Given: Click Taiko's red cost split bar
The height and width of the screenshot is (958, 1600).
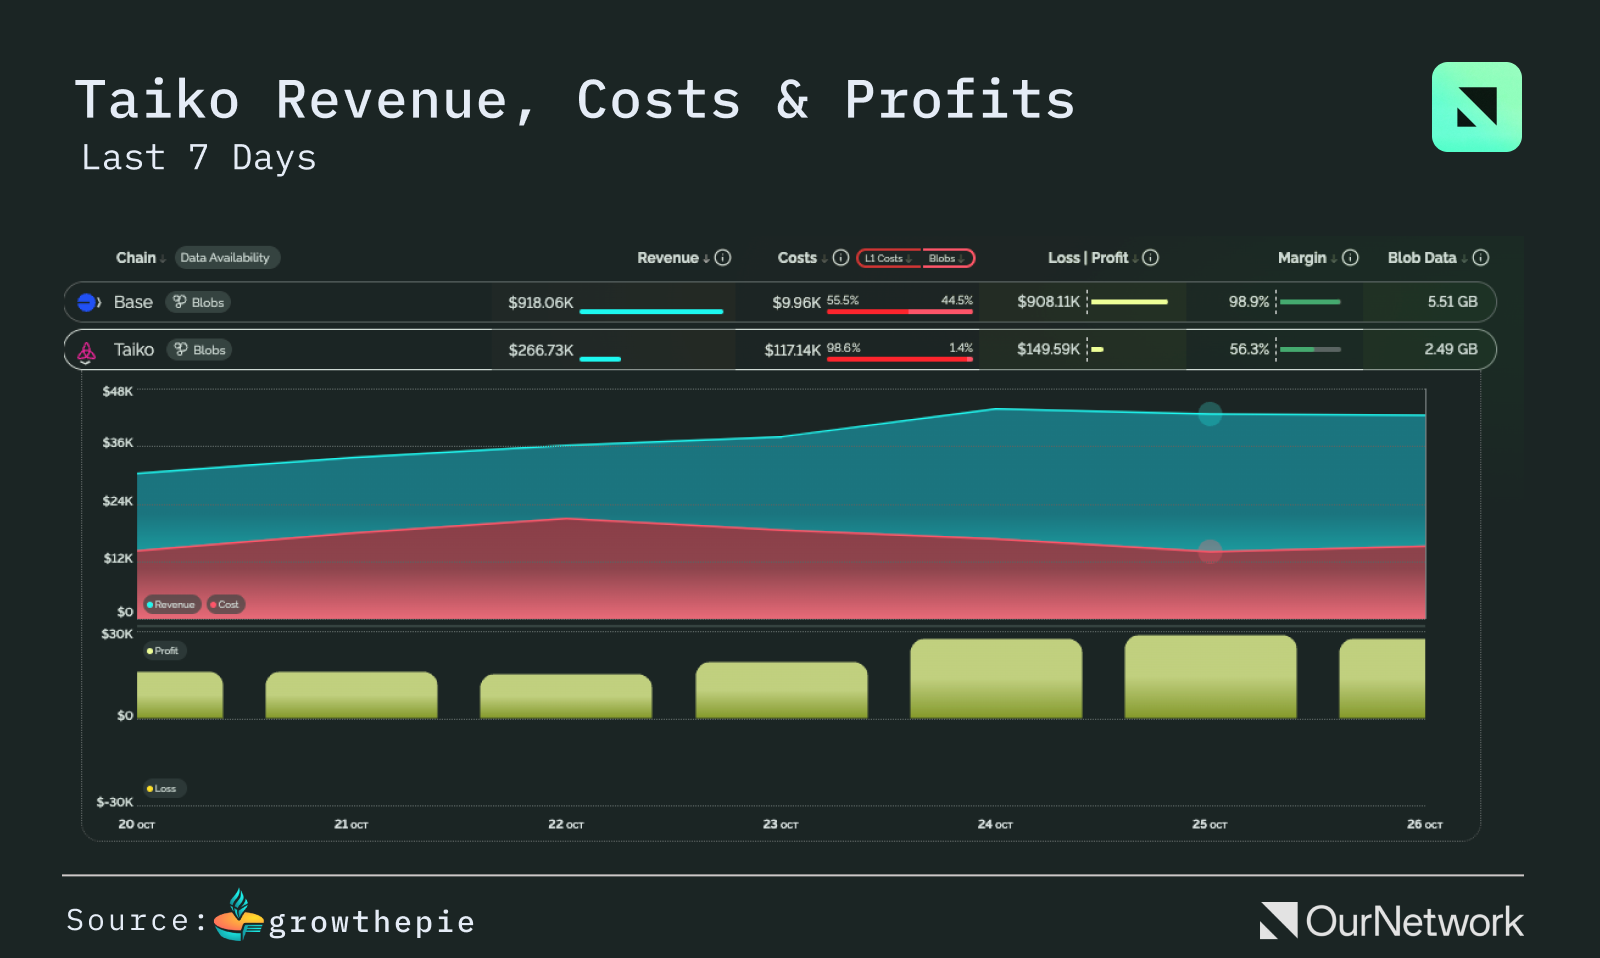Looking at the screenshot, I should 900,358.
